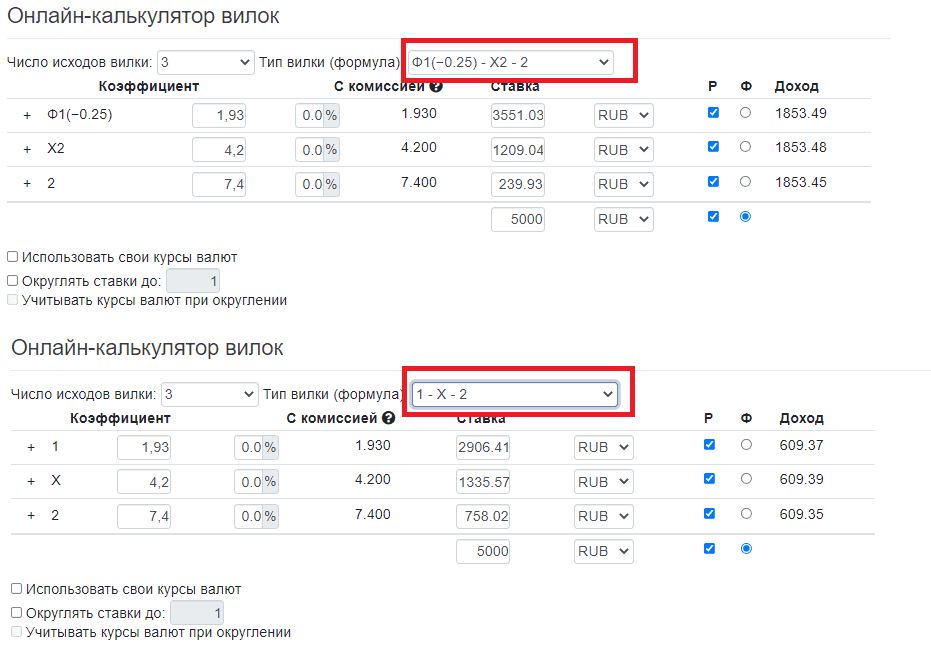Open the commission help icon in upper calculator
Screen dimensions: 931x650
tap(436, 87)
